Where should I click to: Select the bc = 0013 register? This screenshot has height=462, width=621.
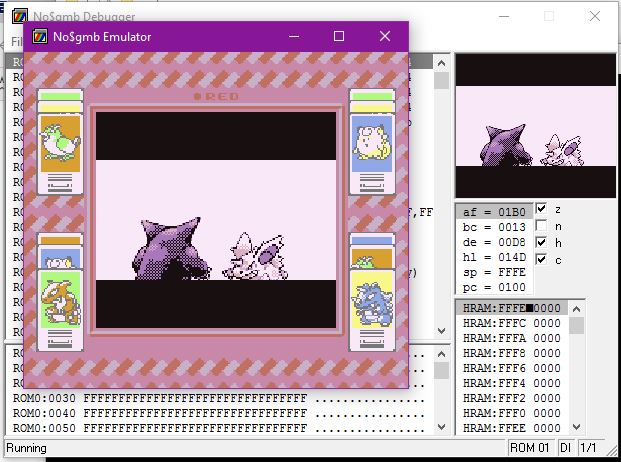coord(494,227)
